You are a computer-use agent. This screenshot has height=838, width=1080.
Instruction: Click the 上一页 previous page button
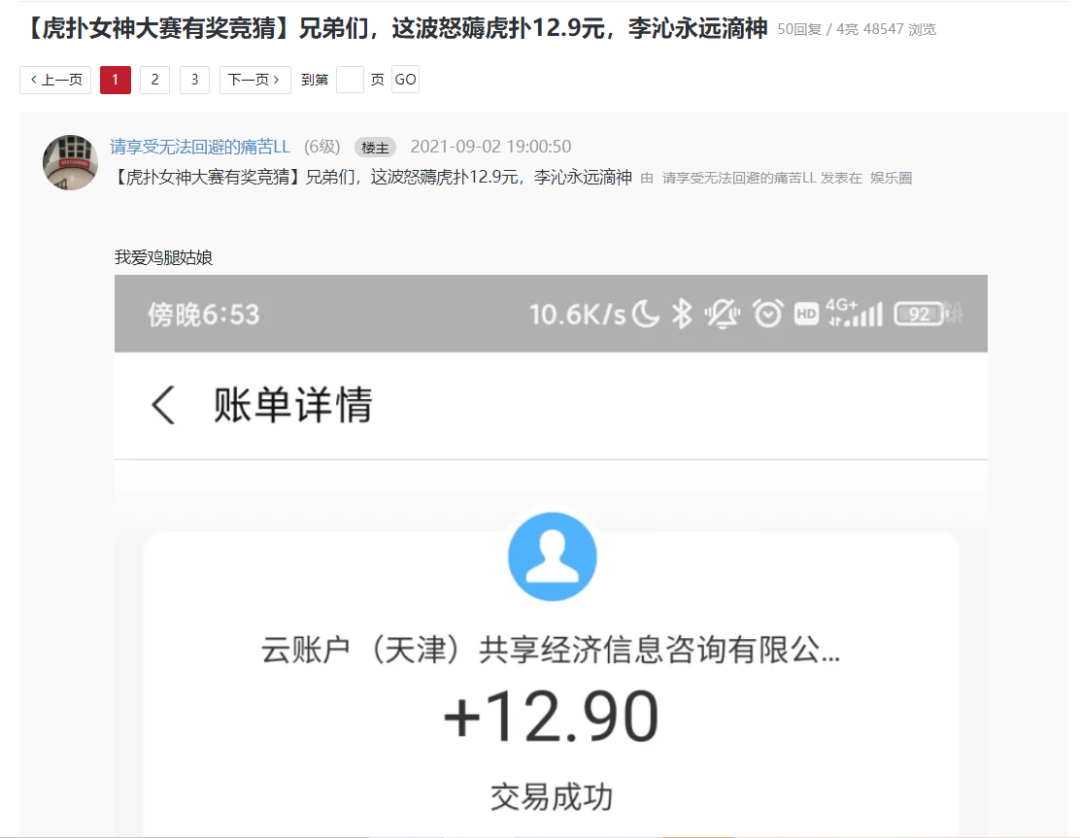tap(55, 80)
